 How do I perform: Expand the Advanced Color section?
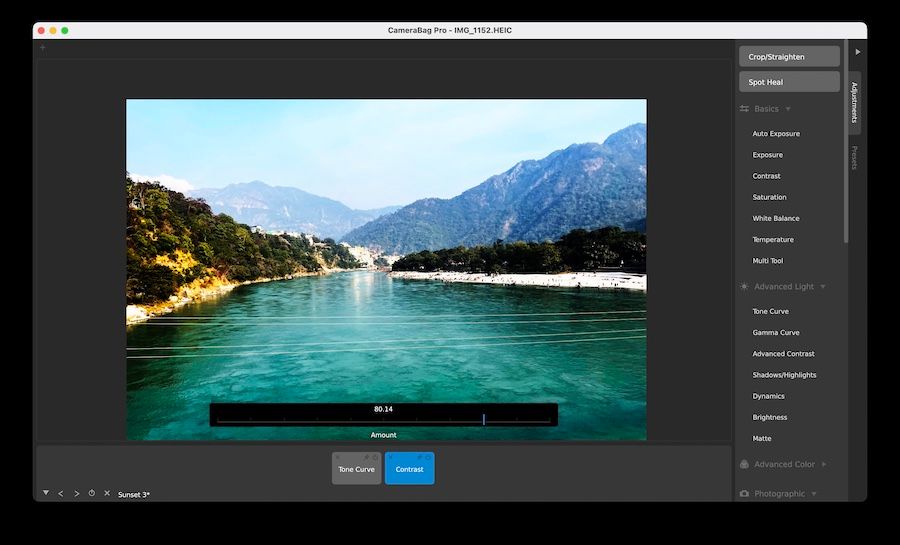pos(823,464)
